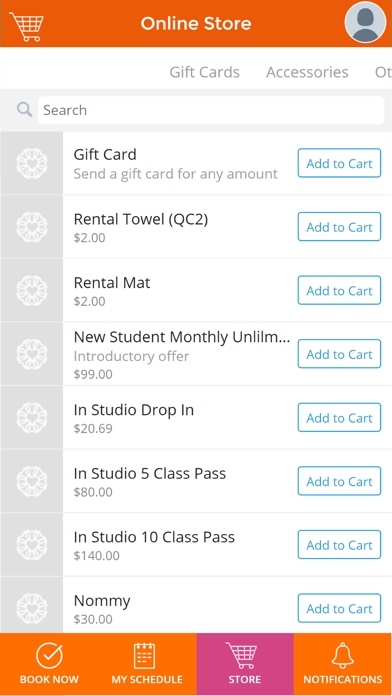Add Nommy to cart
This screenshot has width=392, height=696.
point(339,609)
